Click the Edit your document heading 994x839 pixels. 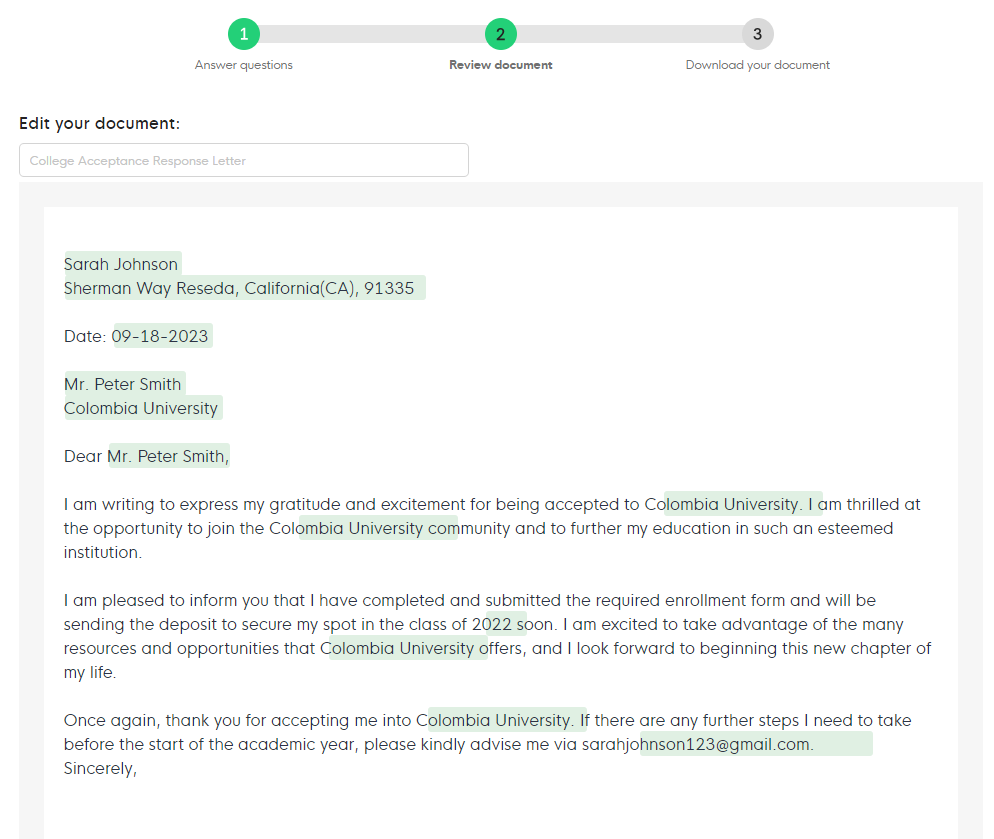pos(100,123)
